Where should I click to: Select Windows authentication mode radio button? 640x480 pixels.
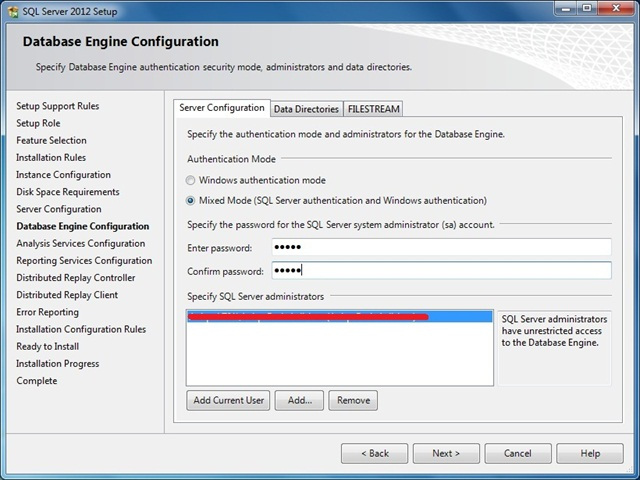(190, 180)
